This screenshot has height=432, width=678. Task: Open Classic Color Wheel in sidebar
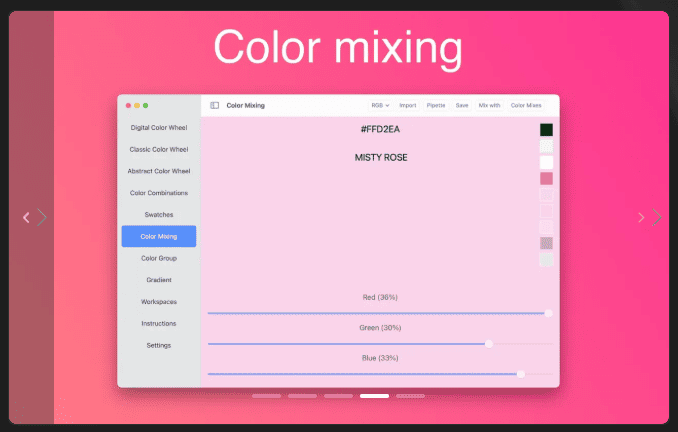point(159,149)
